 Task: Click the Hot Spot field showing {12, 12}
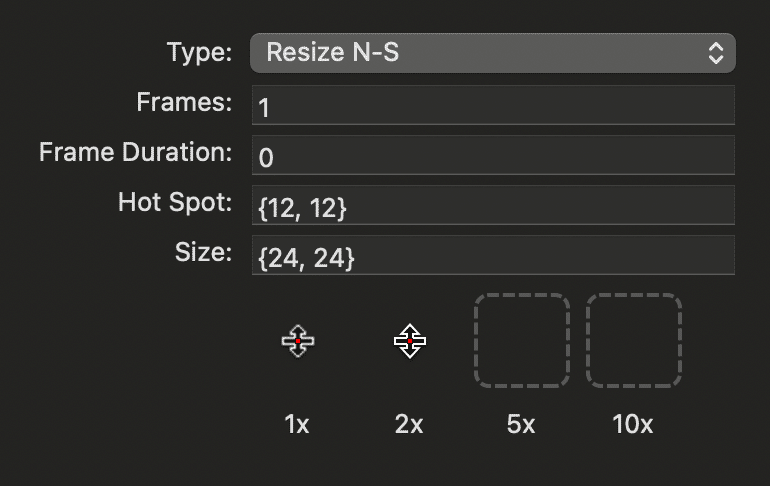click(493, 205)
